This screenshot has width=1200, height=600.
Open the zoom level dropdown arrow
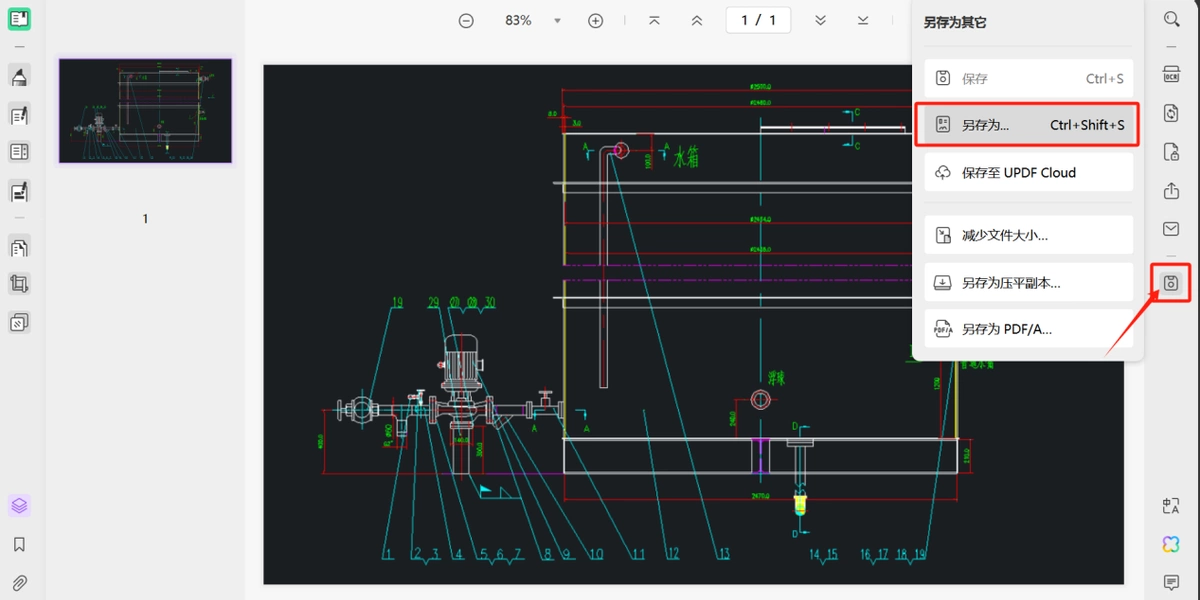point(558,20)
